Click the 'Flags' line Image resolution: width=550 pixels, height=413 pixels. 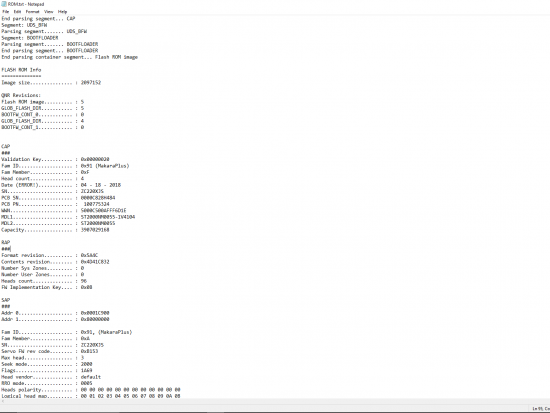point(47,371)
